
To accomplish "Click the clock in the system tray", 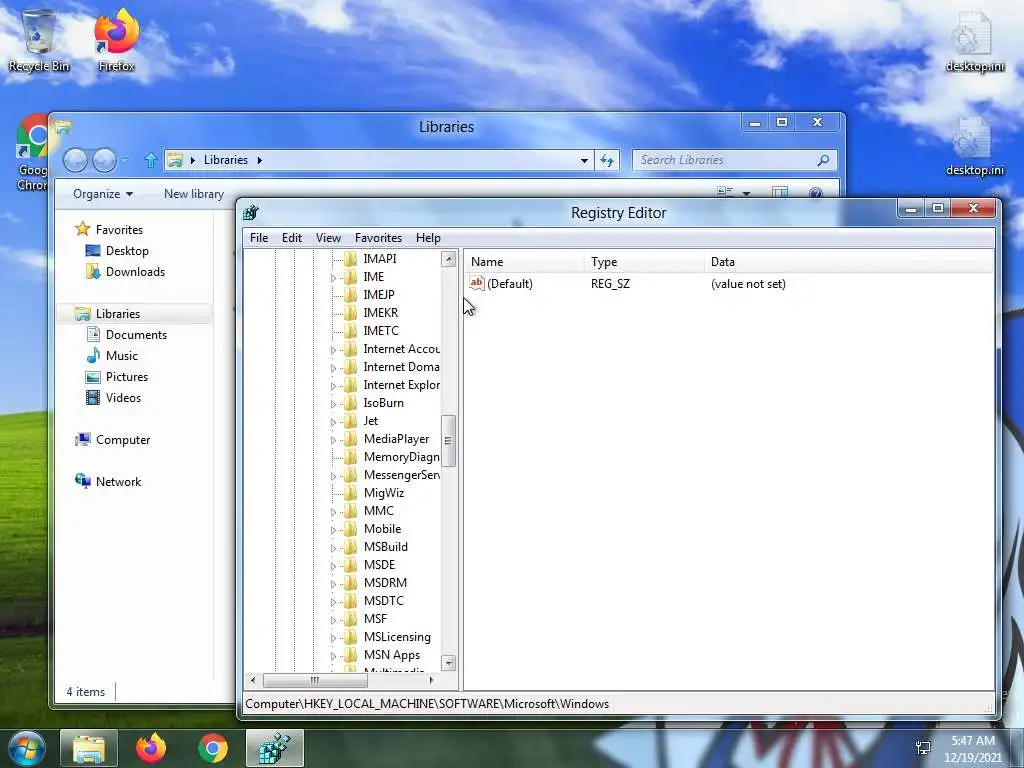I will [x=973, y=748].
